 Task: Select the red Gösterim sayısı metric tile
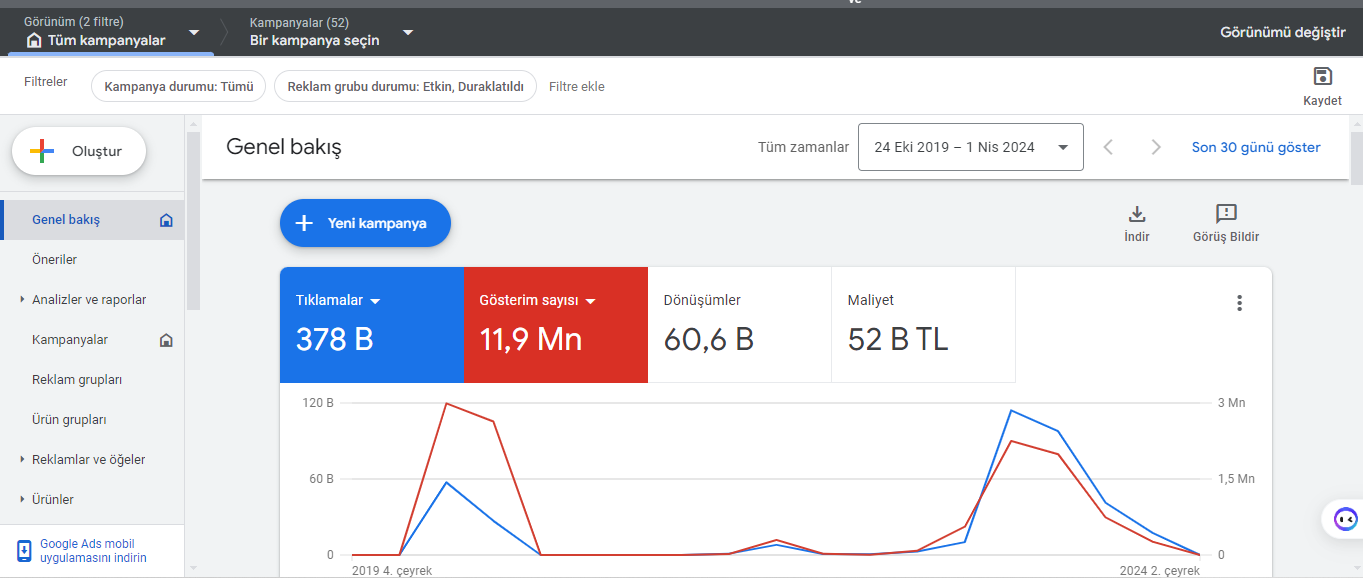[555, 325]
